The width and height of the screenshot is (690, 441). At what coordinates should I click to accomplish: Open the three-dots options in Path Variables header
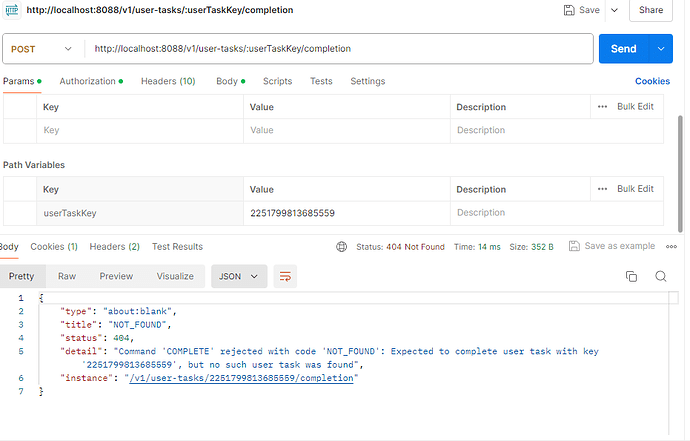(x=602, y=188)
